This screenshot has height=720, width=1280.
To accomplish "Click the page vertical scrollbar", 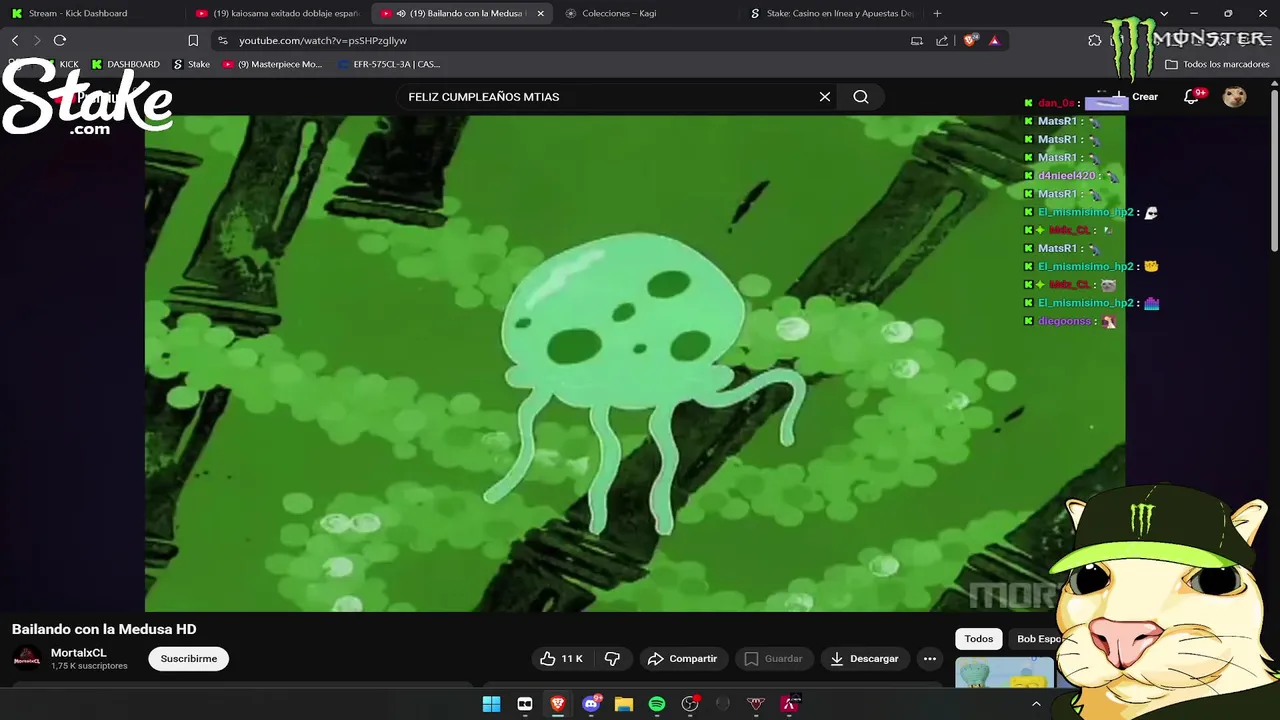I will [1274, 170].
